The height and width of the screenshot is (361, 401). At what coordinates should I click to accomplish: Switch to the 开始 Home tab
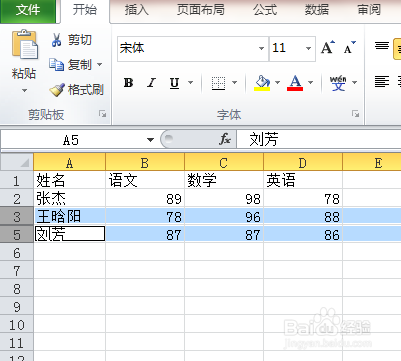point(85,10)
